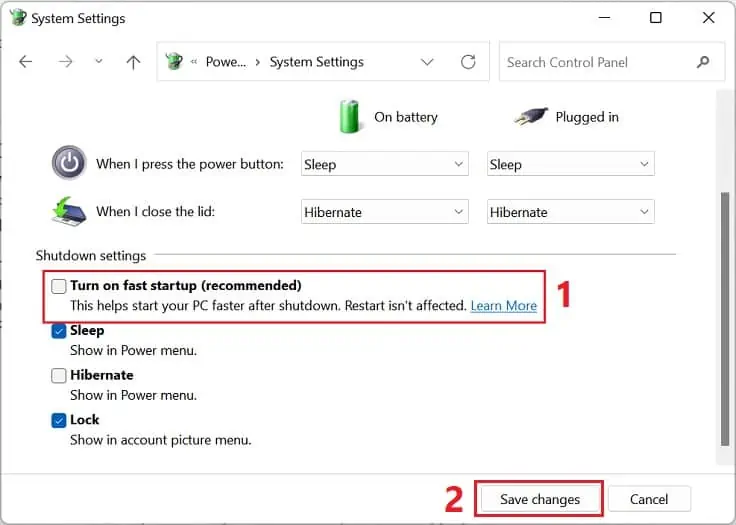Screen dimensions: 736x525
Task: Click the Refresh icon in address bar
Action: pos(468,62)
